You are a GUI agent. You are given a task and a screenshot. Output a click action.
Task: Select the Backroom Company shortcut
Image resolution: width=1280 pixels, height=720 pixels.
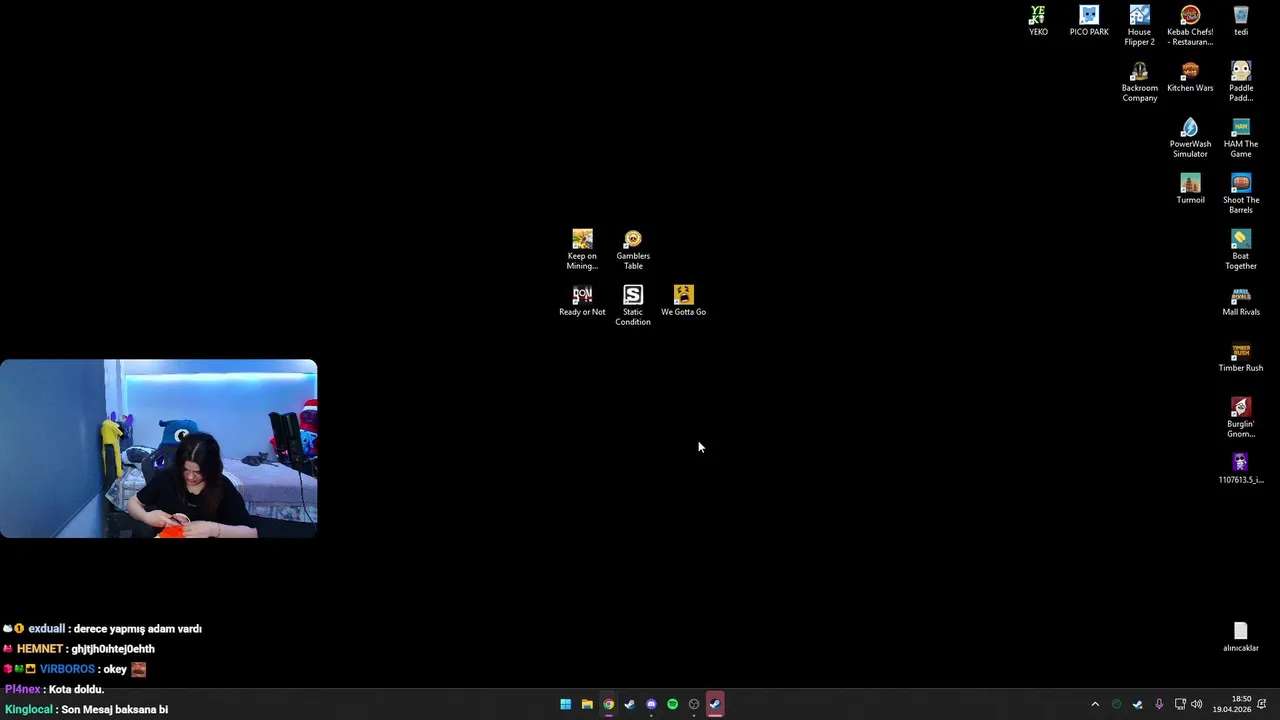point(1139,82)
